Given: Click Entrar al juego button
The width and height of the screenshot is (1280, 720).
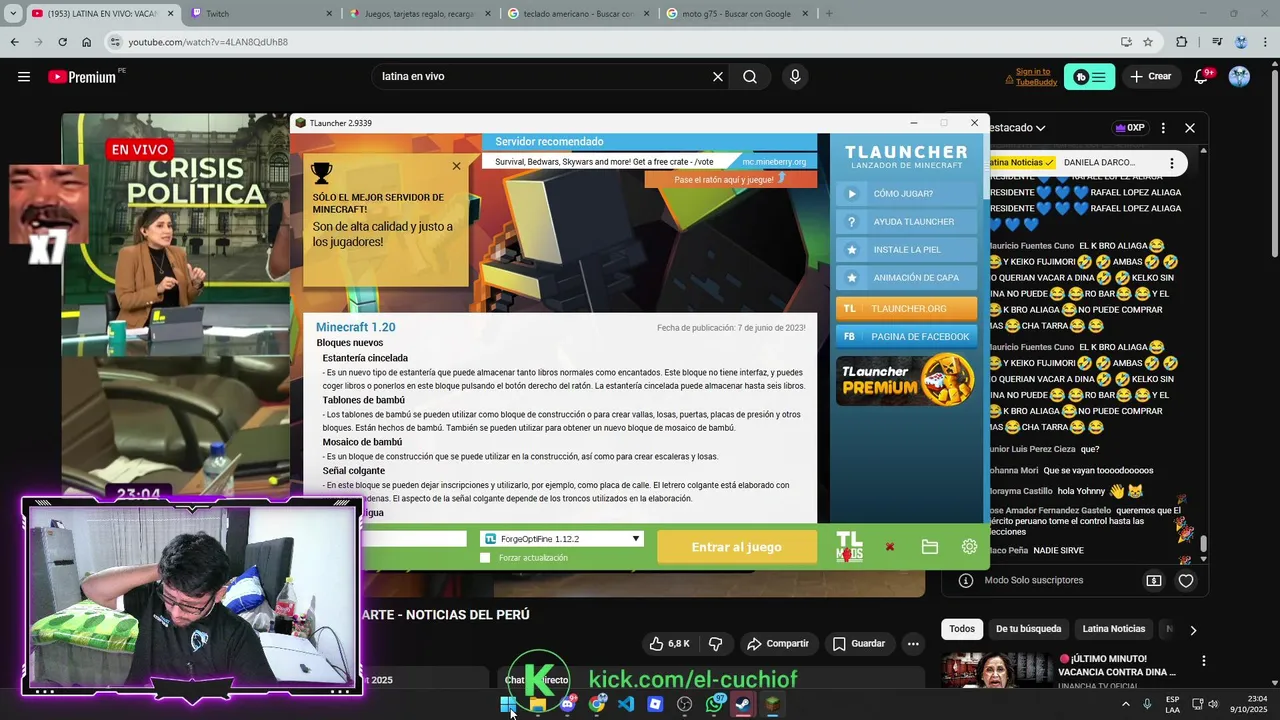Looking at the screenshot, I should (x=737, y=547).
